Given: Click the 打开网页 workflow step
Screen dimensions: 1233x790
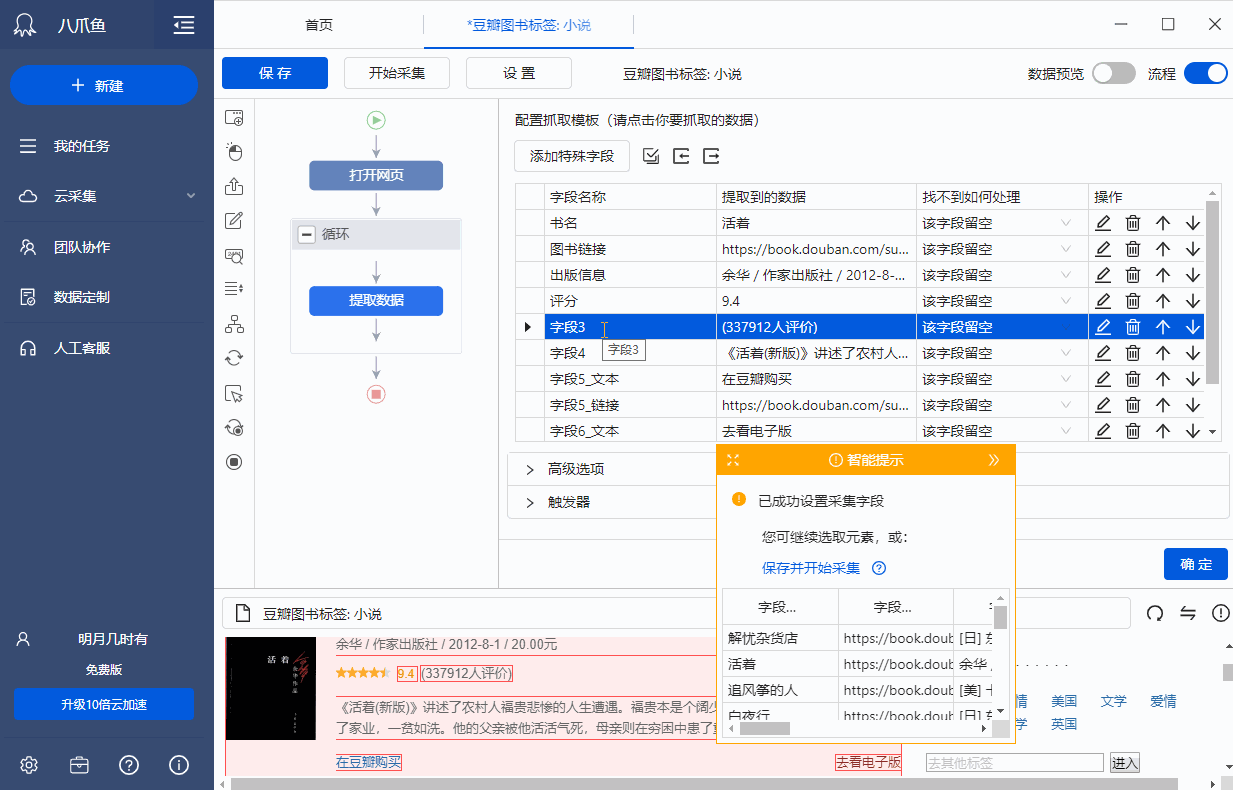Looking at the screenshot, I should (376, 175).
